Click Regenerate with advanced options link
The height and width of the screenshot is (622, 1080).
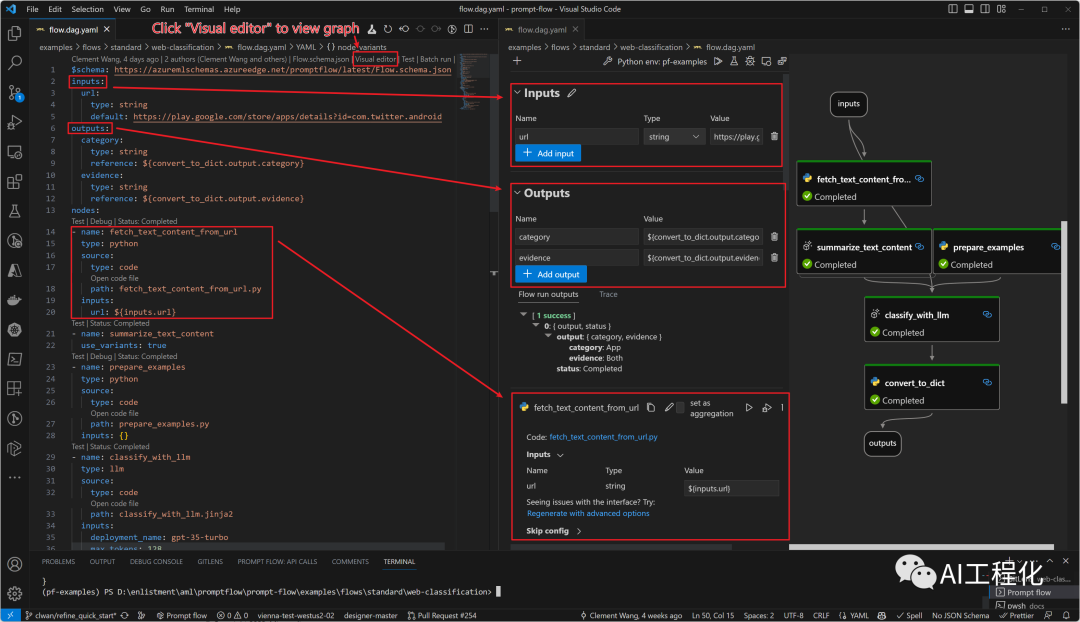[x=588, y=513]
